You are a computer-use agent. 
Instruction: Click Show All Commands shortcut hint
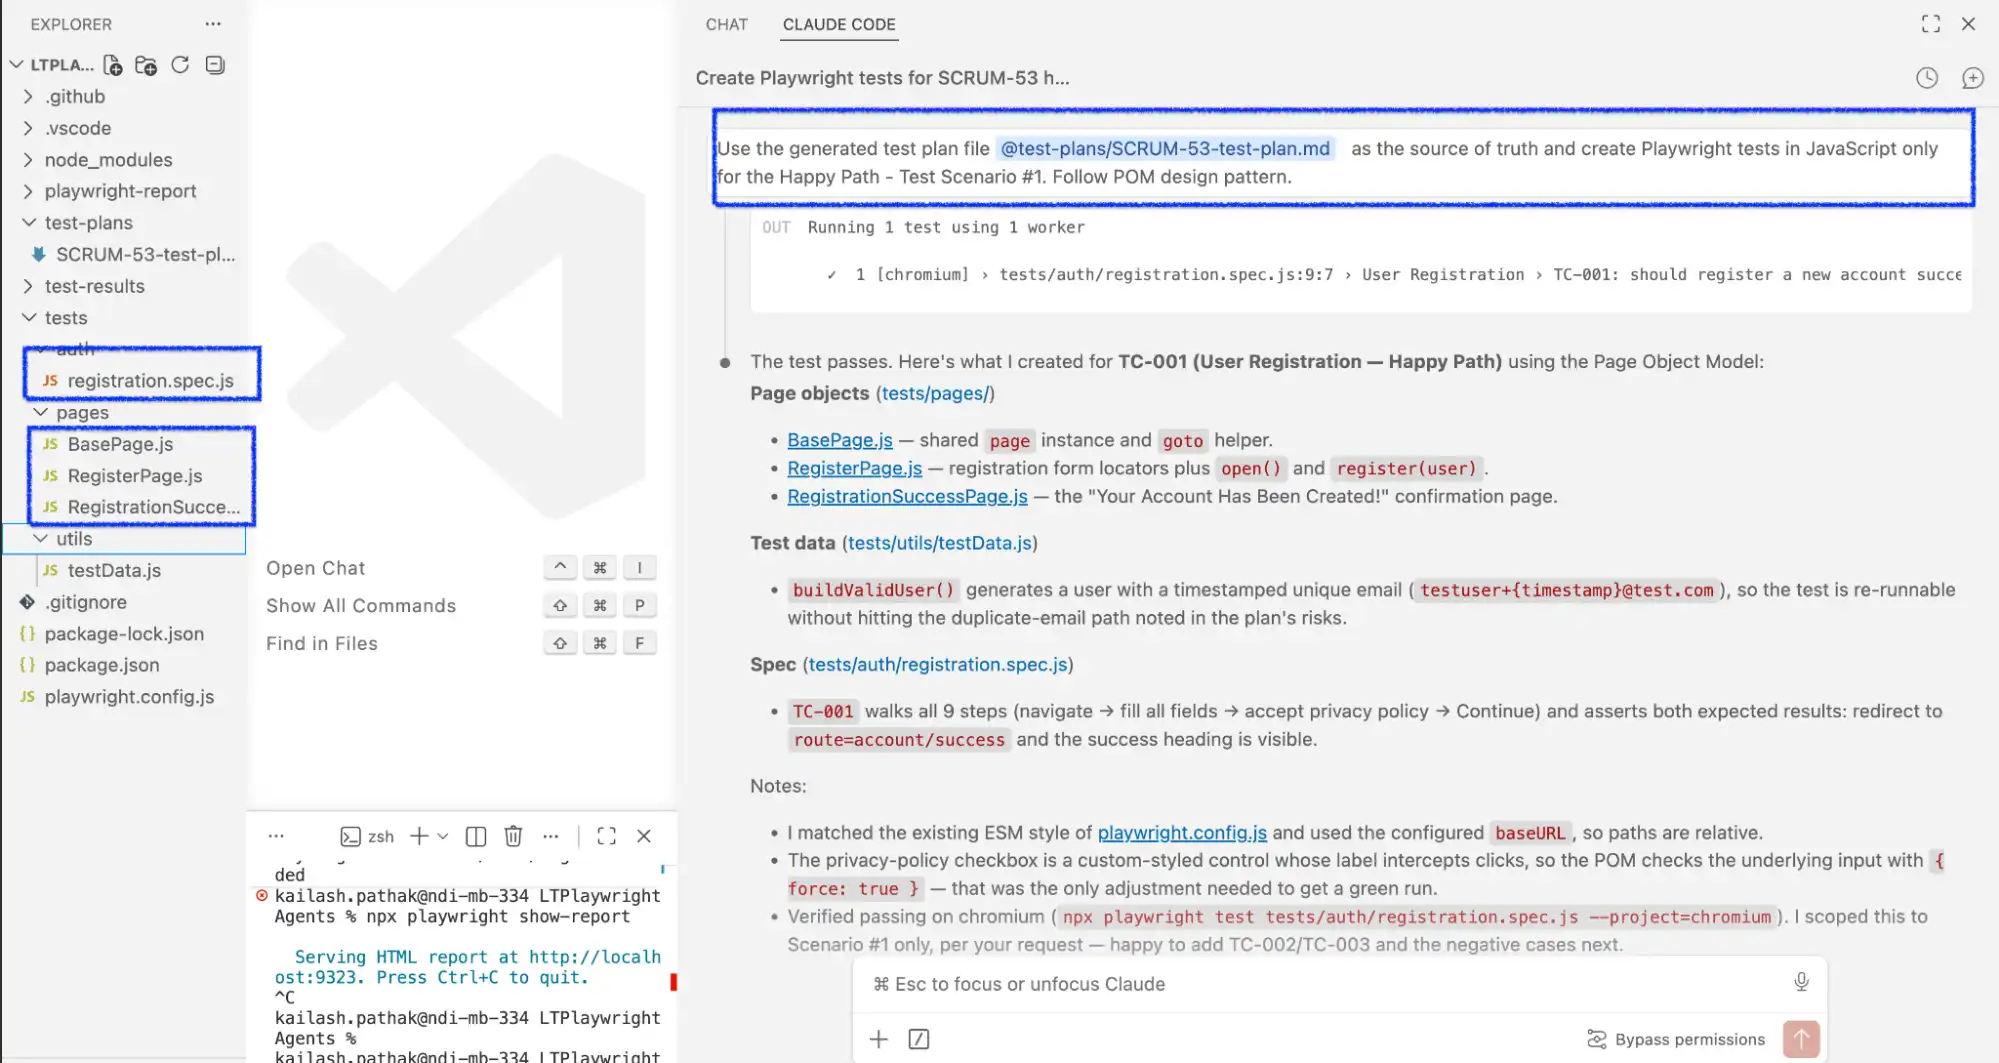(x=361, y=606)
